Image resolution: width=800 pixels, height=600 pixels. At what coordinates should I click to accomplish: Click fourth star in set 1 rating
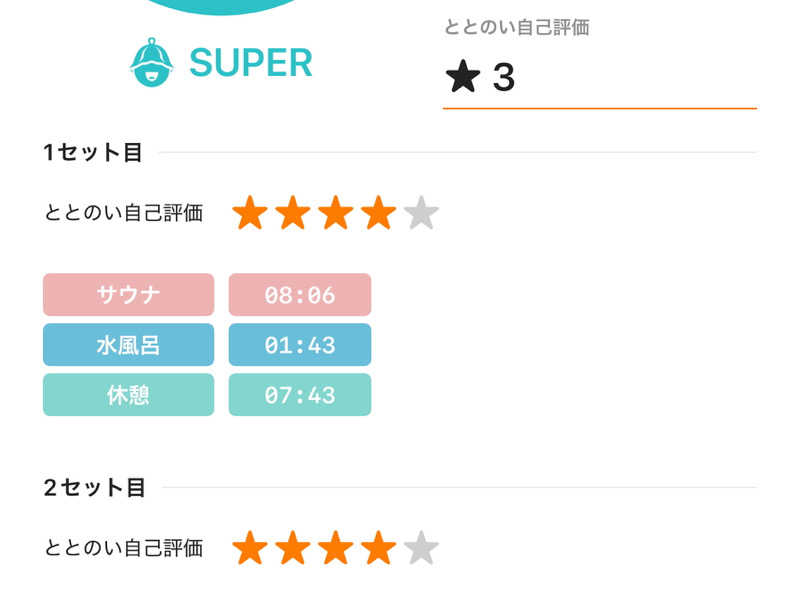[x=379, y=213]
